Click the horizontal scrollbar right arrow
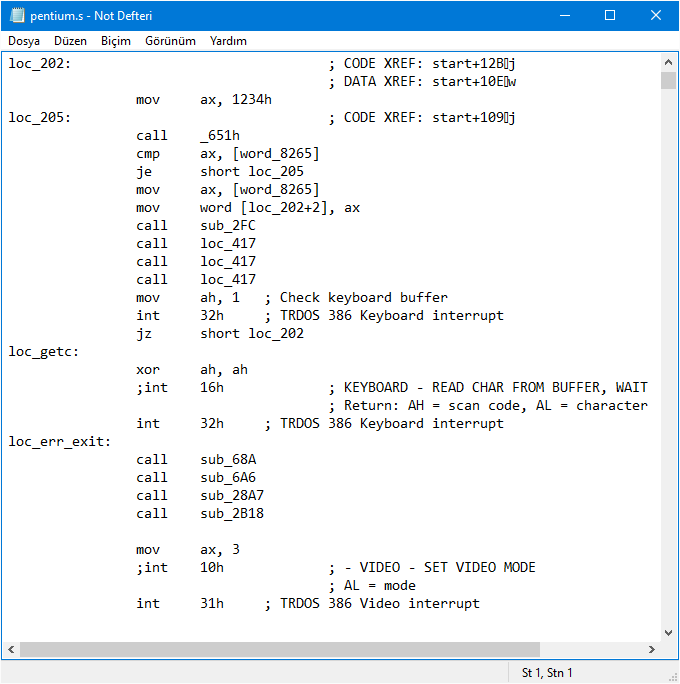Viewport: 680px width, 684px height. pos(652,649)
